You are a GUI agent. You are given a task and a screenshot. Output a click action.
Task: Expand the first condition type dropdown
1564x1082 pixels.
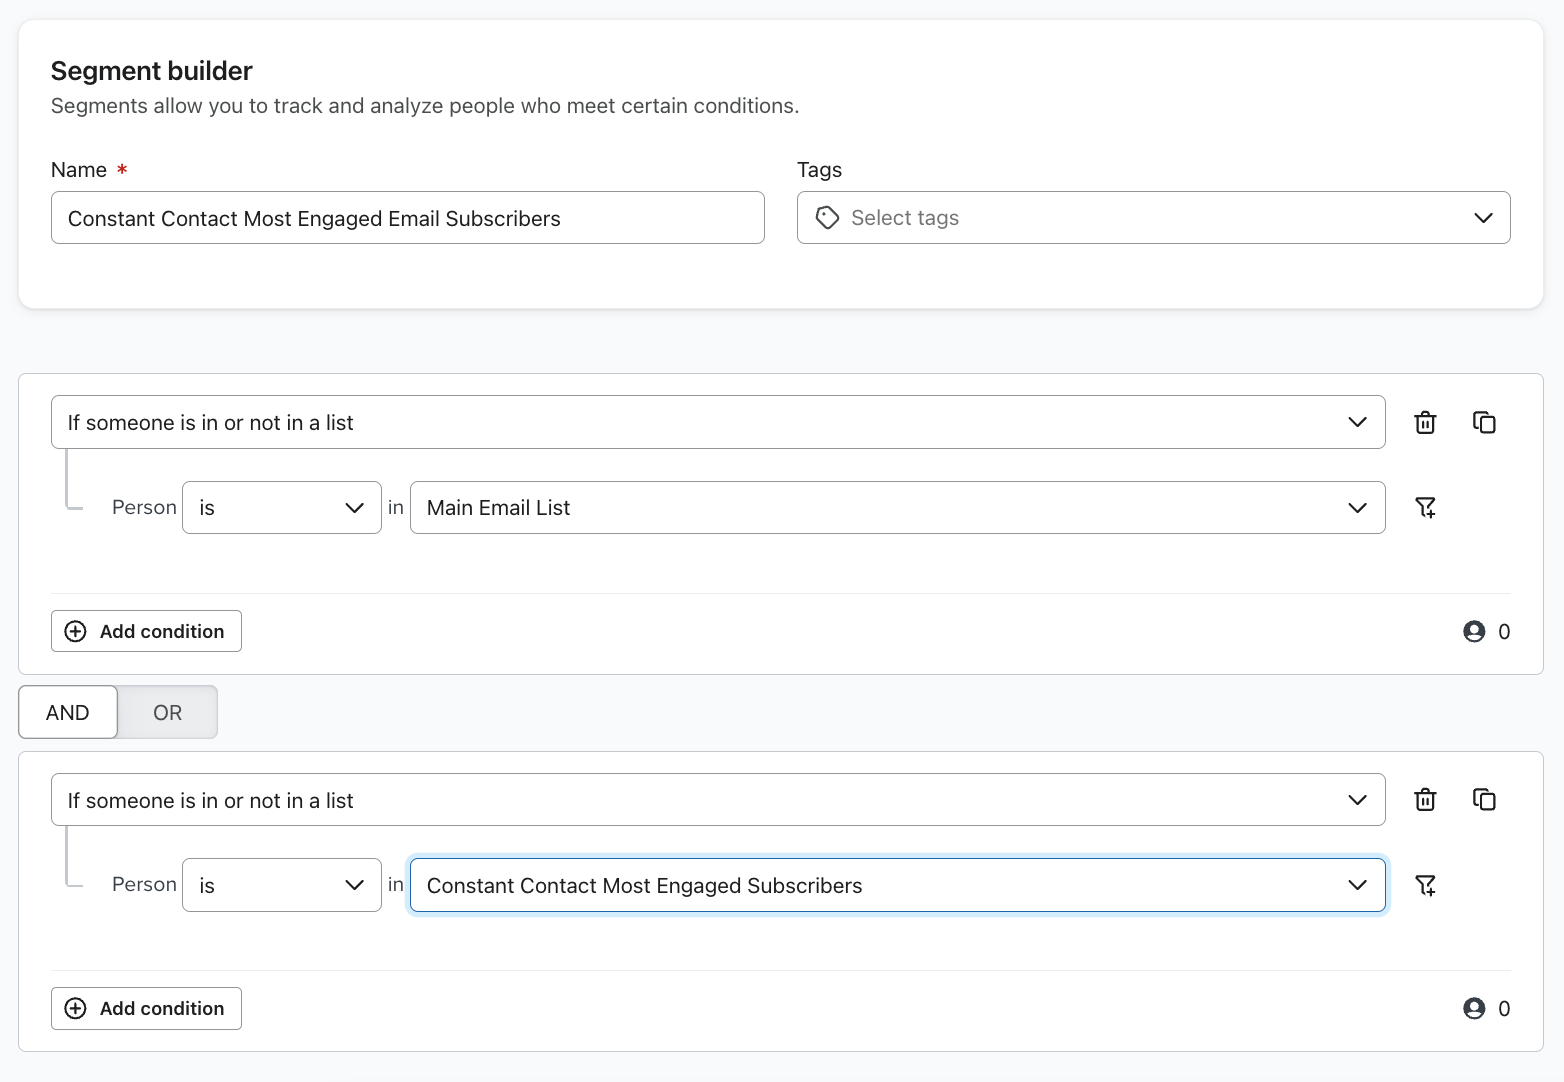[717, 423]
